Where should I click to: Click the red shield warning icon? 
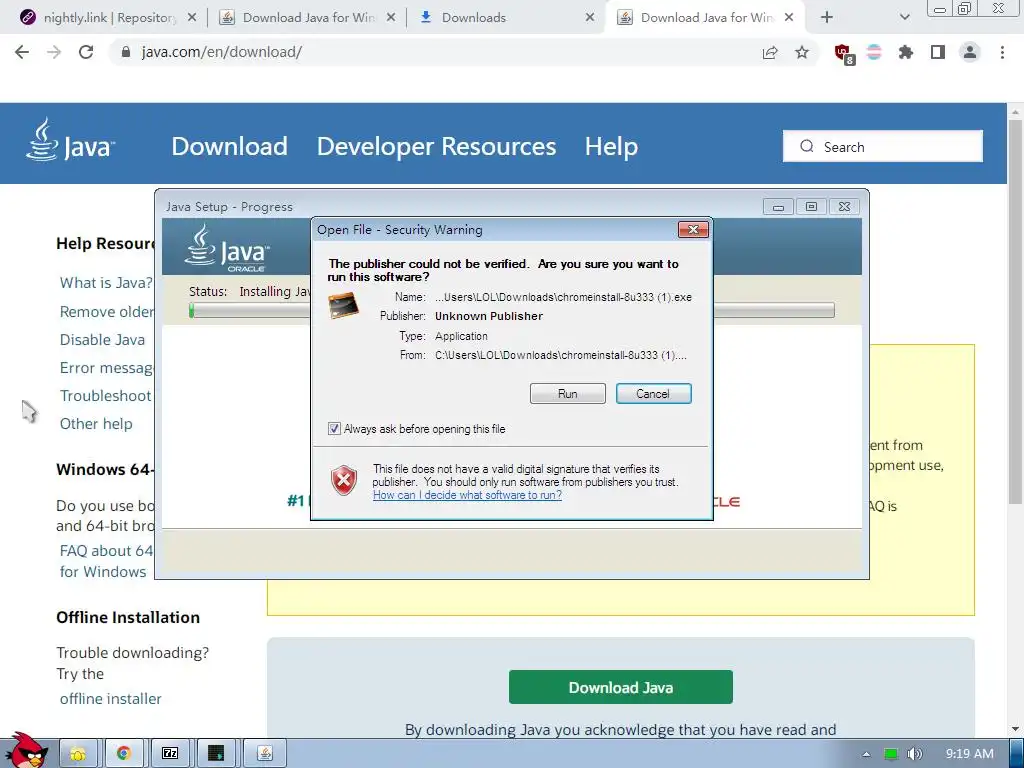click(x=344, y=481)
